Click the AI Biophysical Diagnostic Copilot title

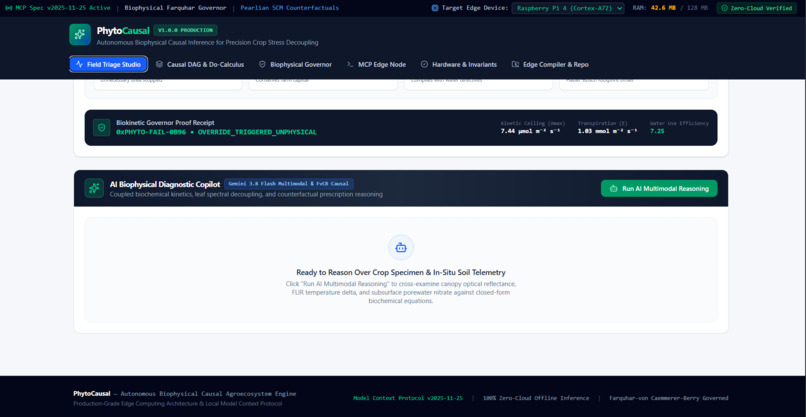pos(164,184)
